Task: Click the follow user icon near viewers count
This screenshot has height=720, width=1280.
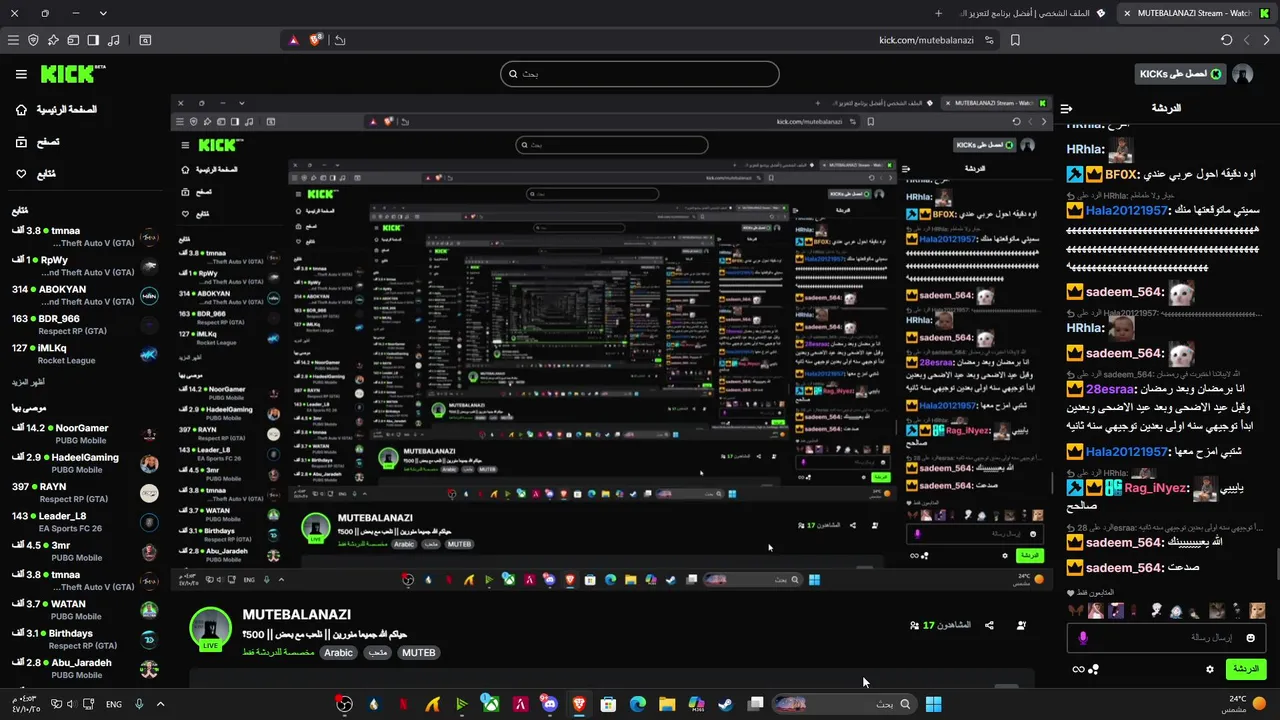Action: tap(1021, 625)
